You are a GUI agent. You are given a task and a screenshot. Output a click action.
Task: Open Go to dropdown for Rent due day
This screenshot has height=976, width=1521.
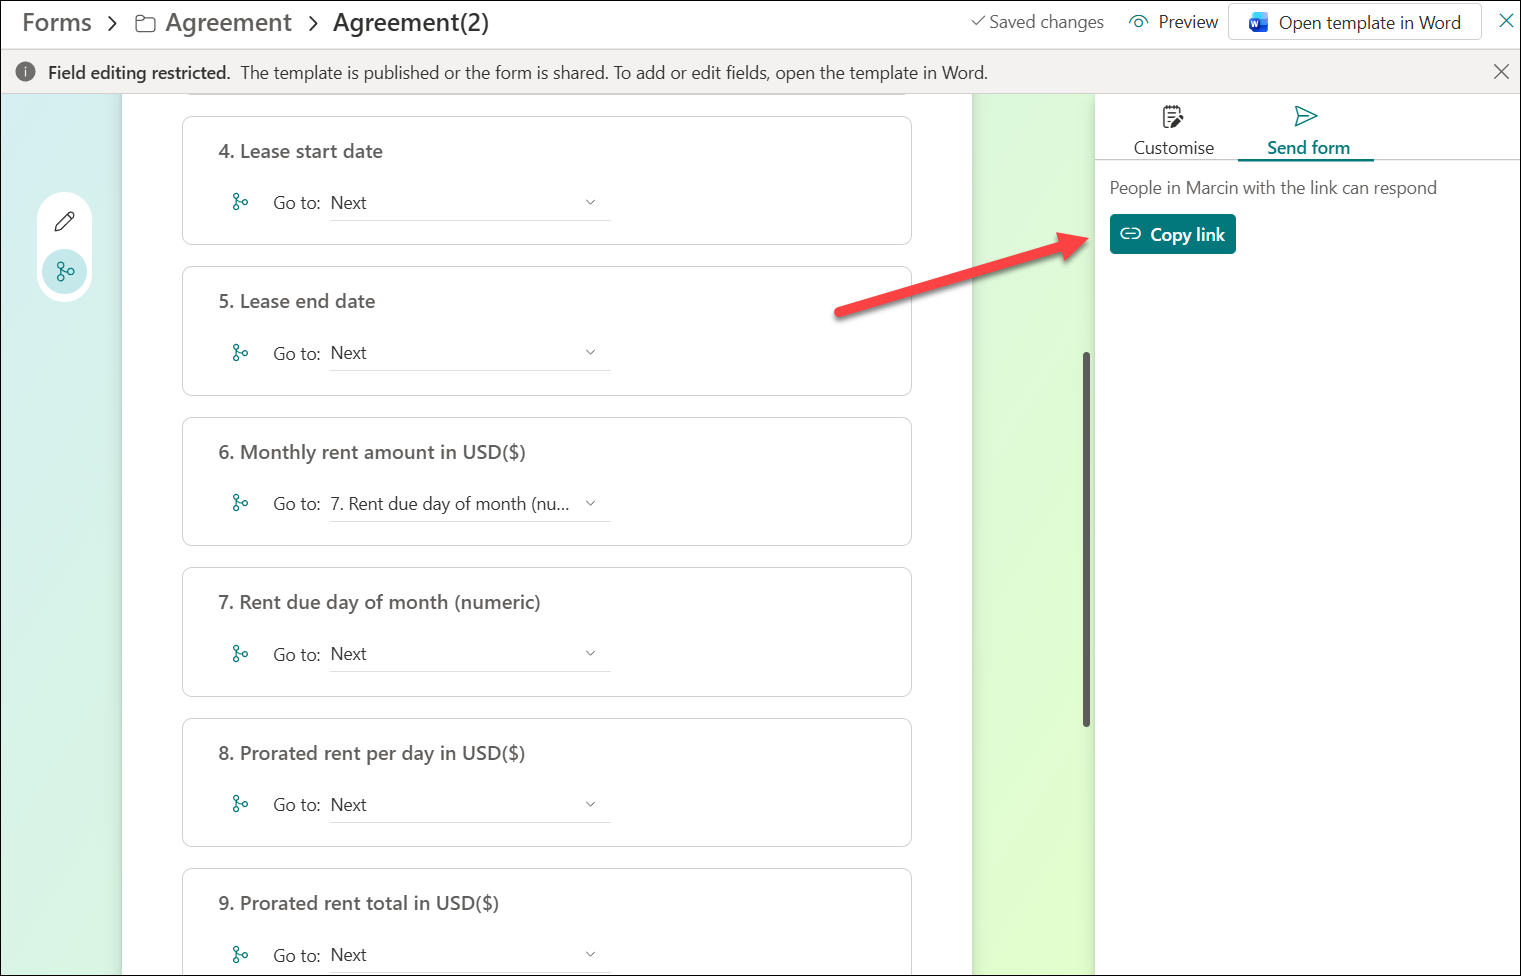pos(469,654)
